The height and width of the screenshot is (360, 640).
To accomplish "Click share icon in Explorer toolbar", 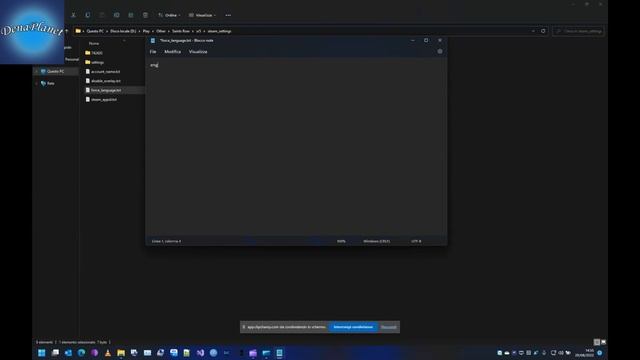I will (131, 15).
